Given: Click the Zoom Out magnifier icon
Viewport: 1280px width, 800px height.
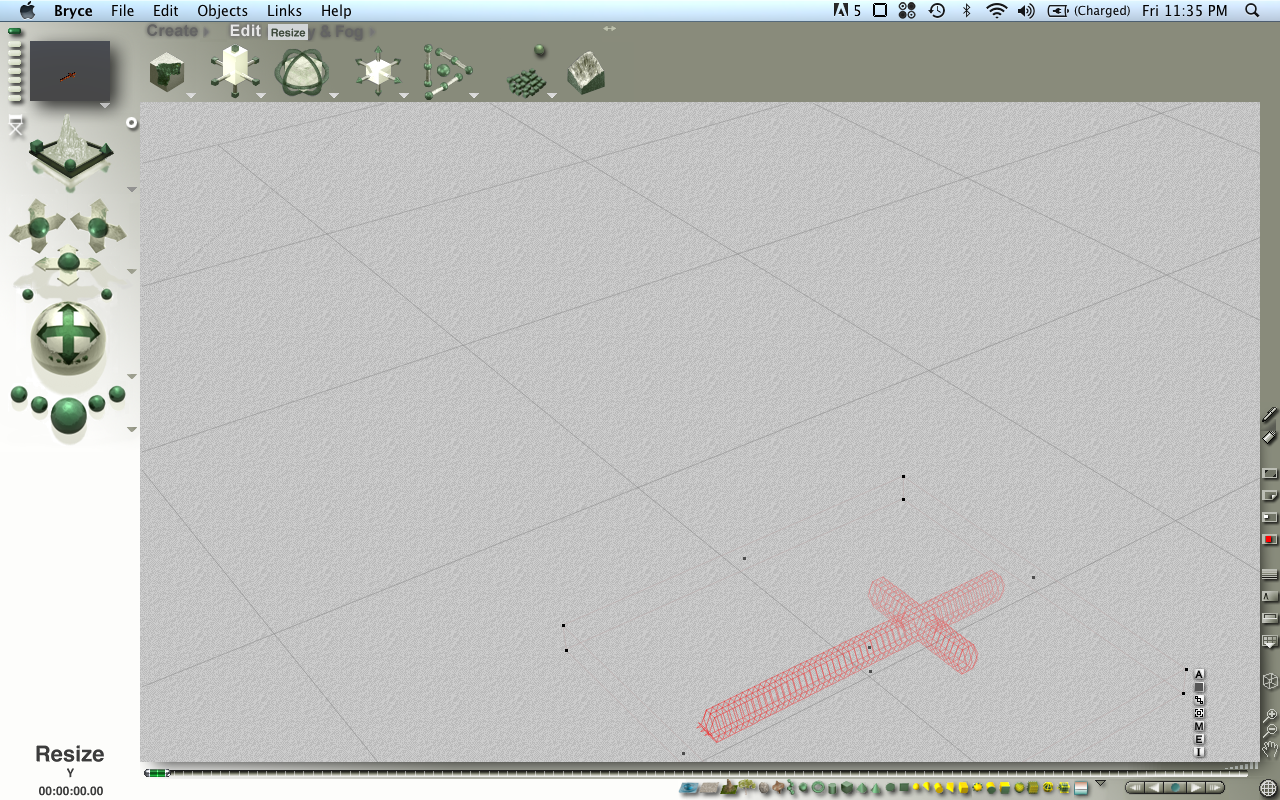Looking at the screenshot, I should 1270,731.
